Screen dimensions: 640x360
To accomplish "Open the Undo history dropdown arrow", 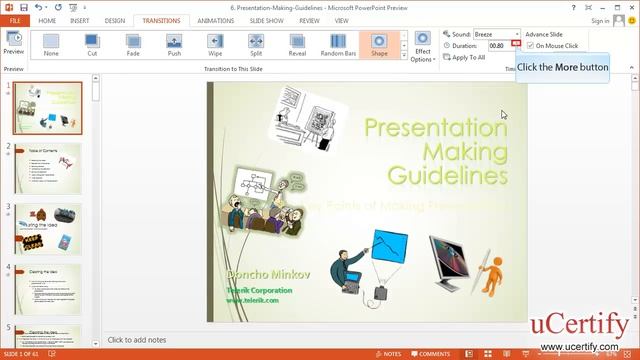I will (45, 8).
